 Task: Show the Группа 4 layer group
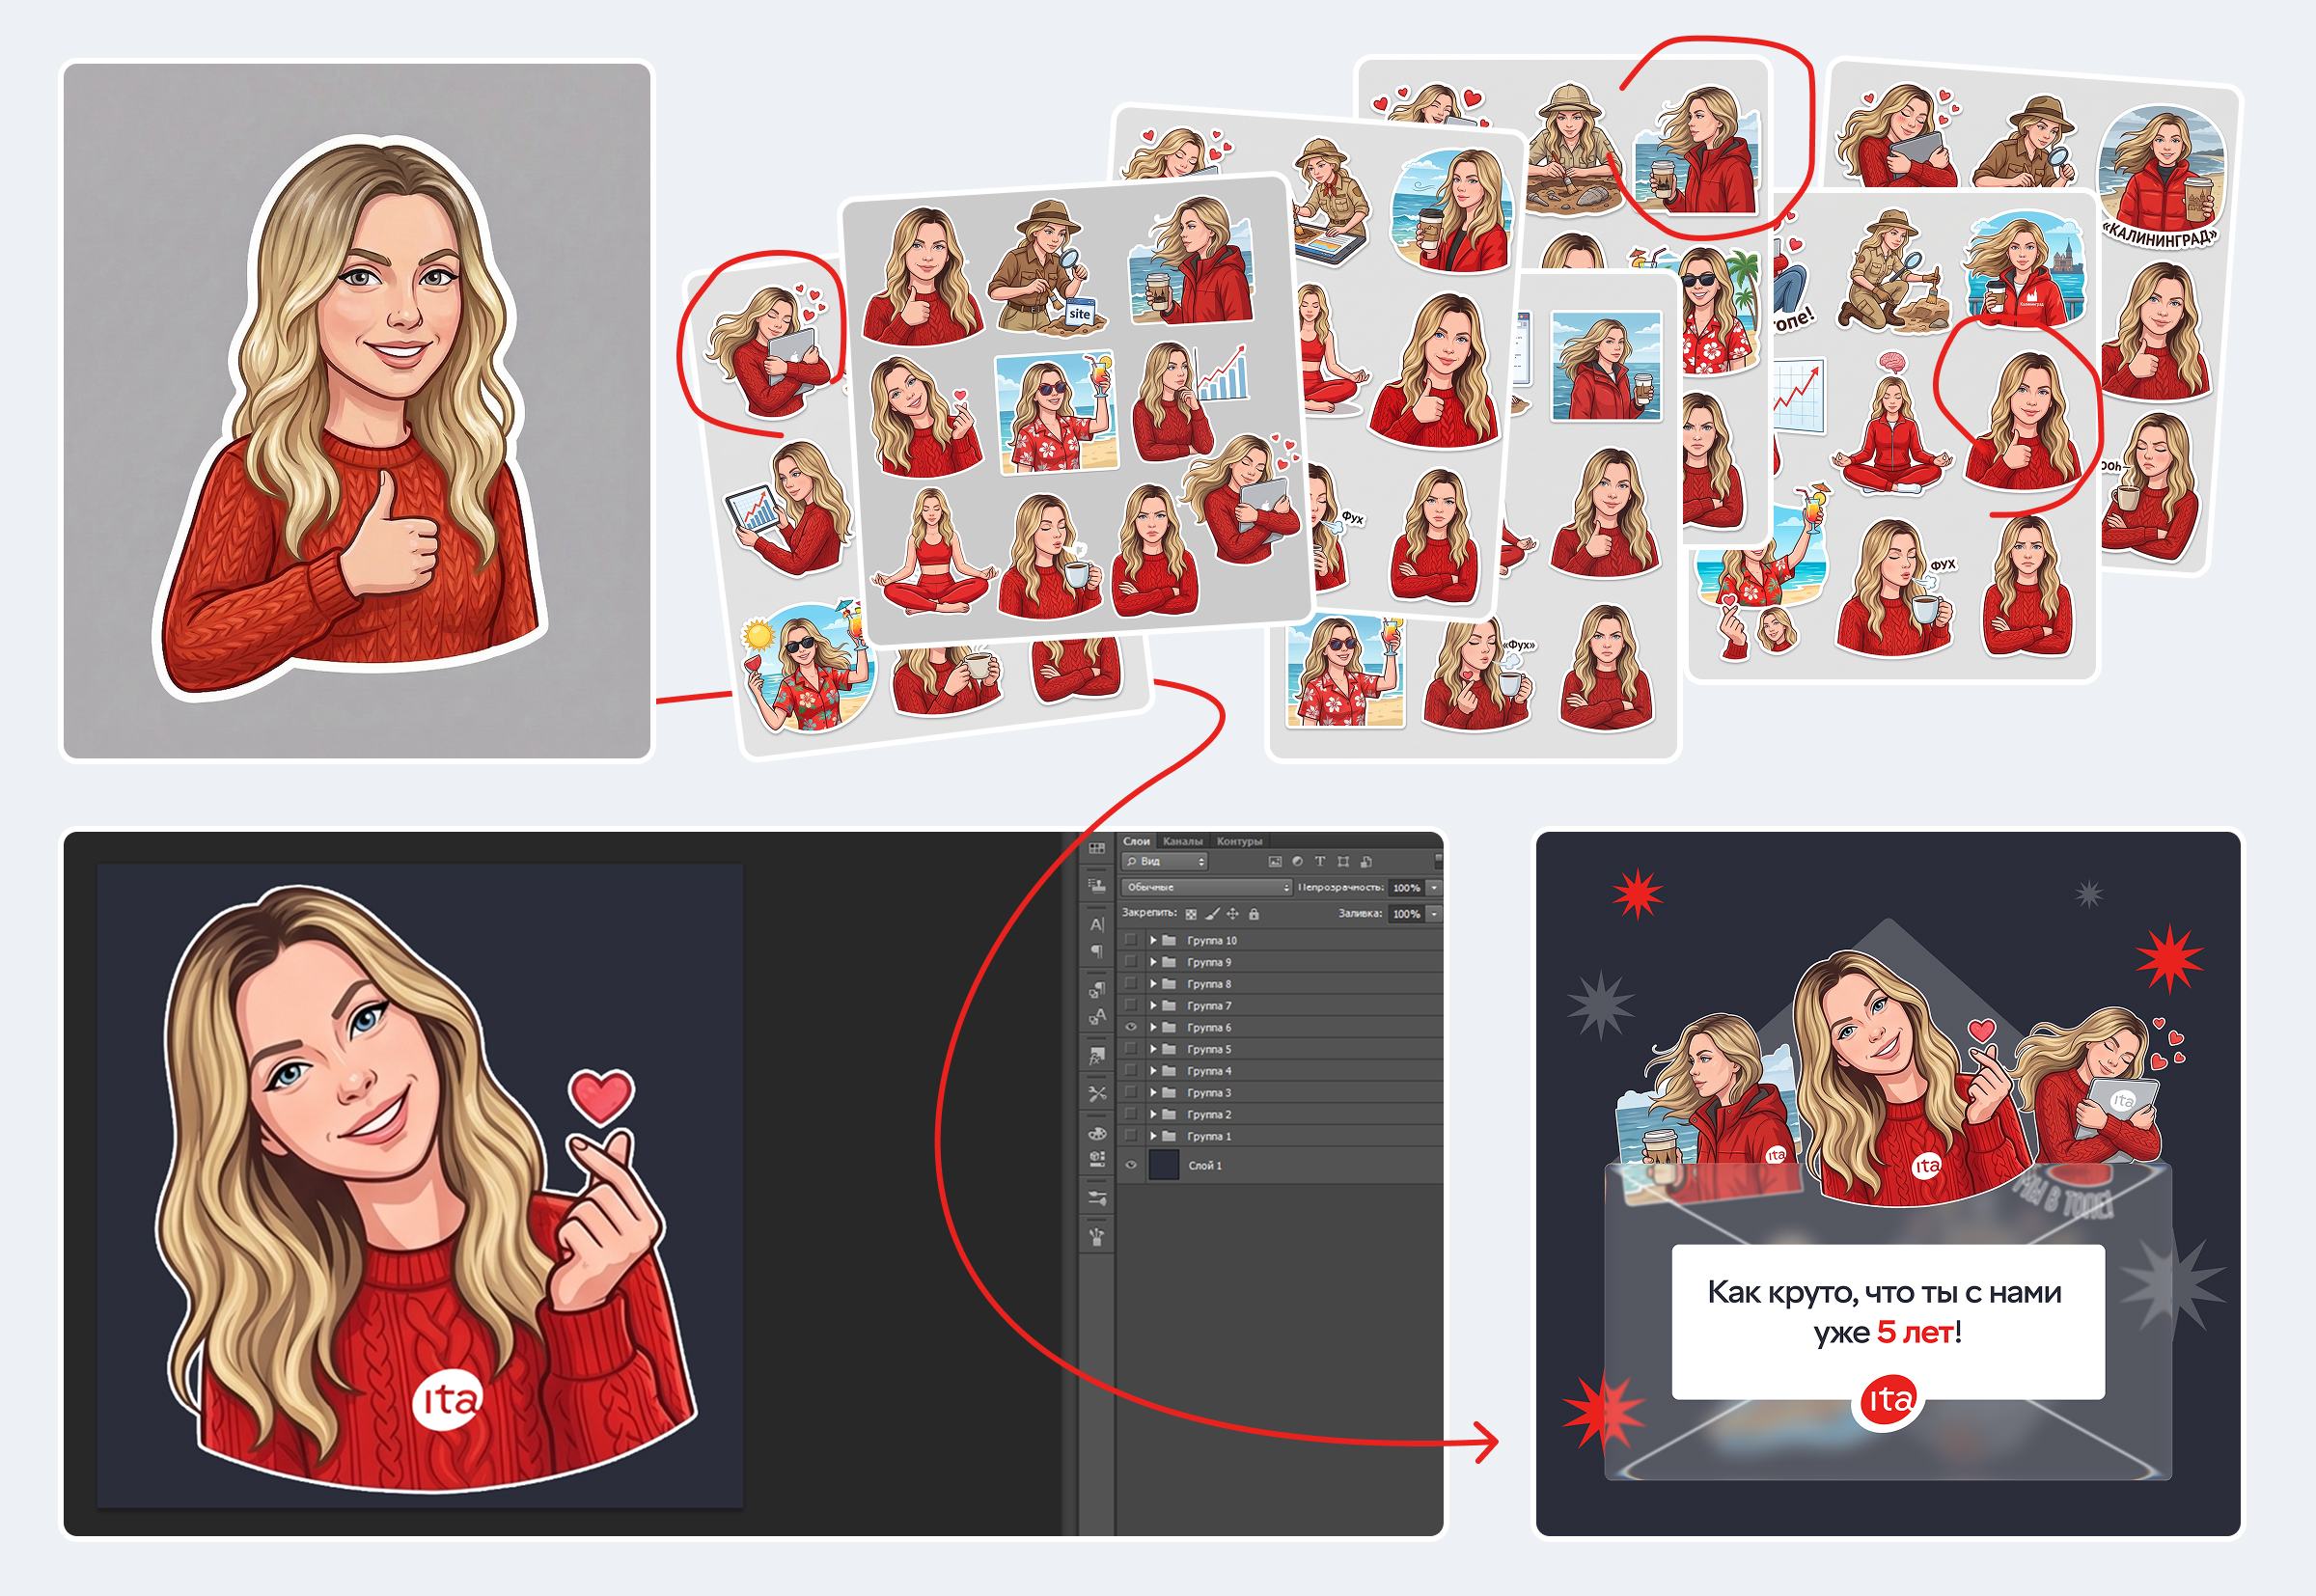(1131, 1071)
